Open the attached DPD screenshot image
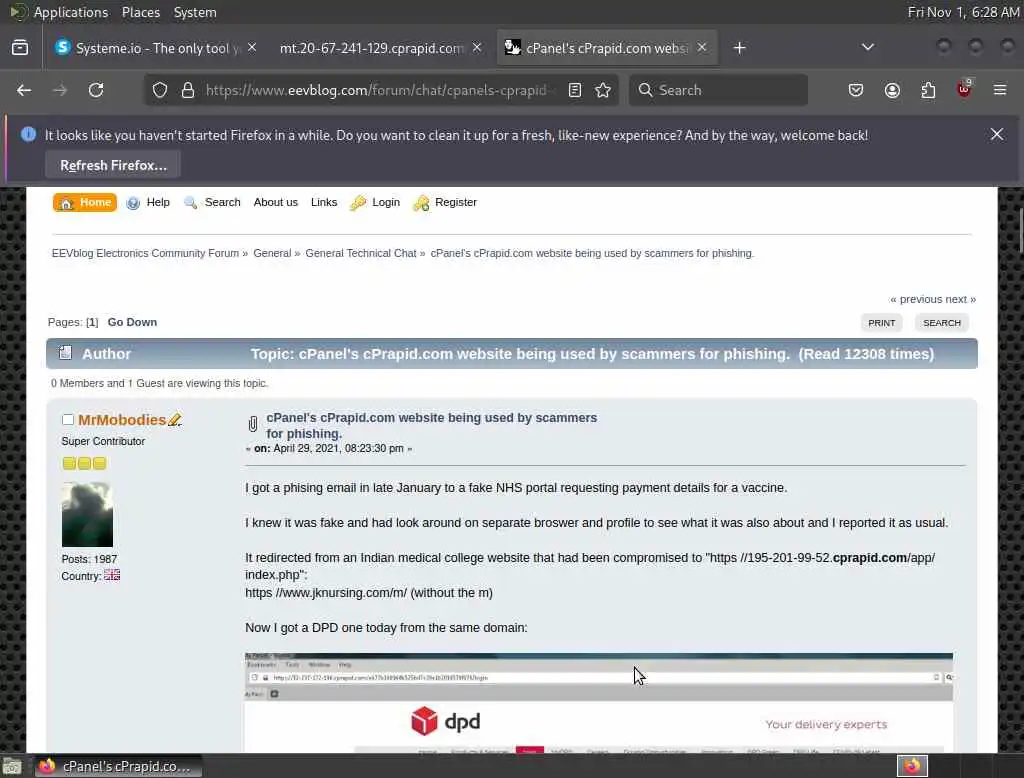Image resolution: width=1024 pixels, height=778 pixels. point(599,702)
